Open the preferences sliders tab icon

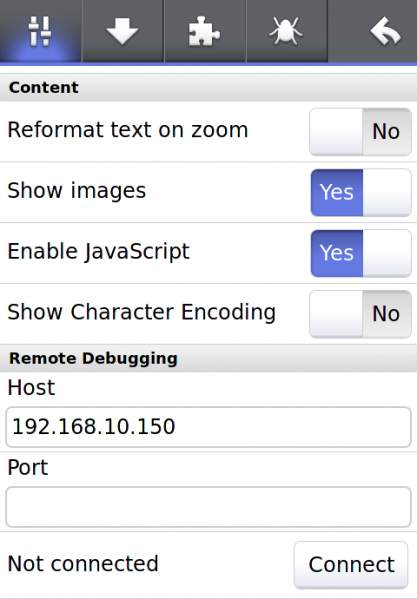point(40,31)
